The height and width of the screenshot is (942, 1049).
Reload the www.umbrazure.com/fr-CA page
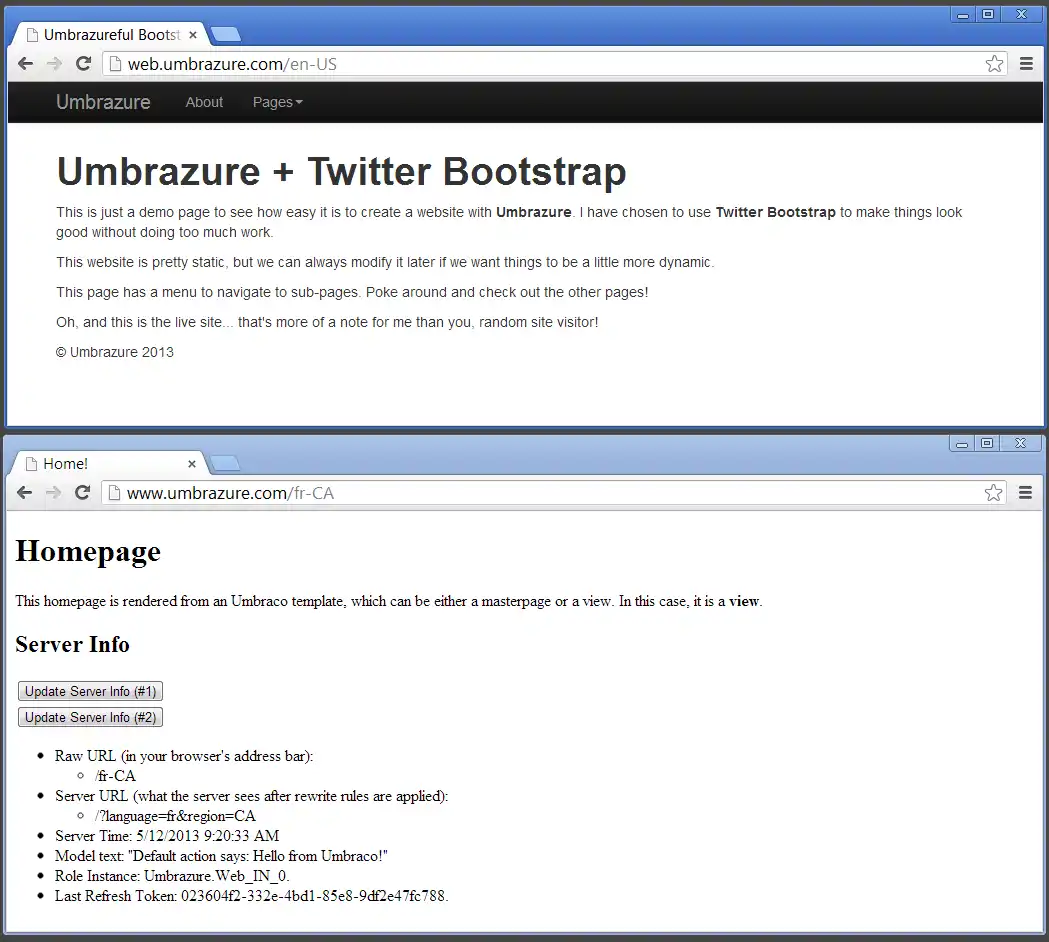(83, 492)
